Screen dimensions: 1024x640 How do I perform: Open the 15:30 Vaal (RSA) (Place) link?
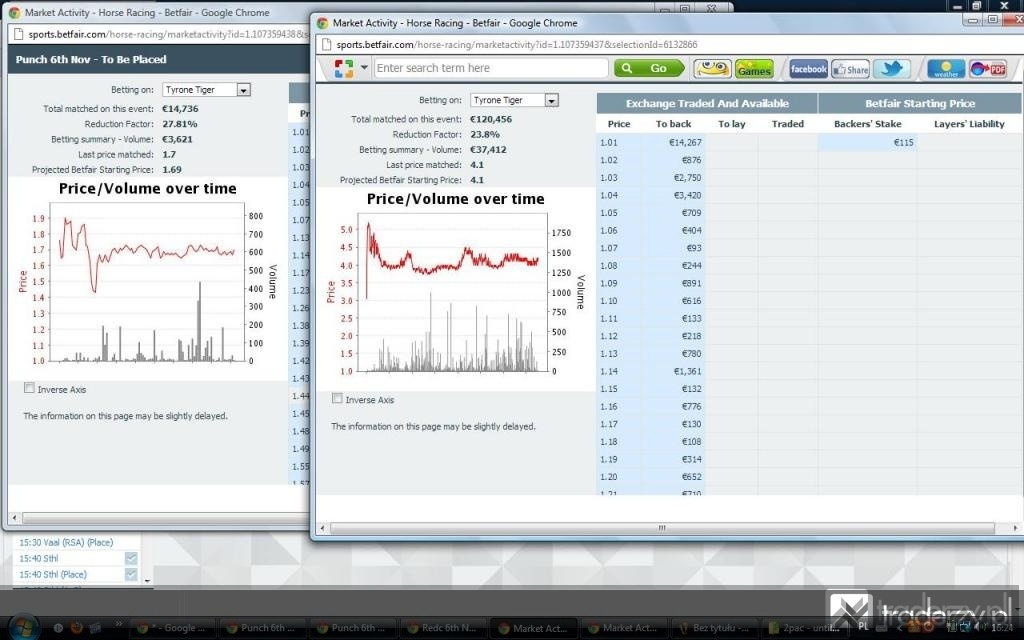tap(66, 542)
